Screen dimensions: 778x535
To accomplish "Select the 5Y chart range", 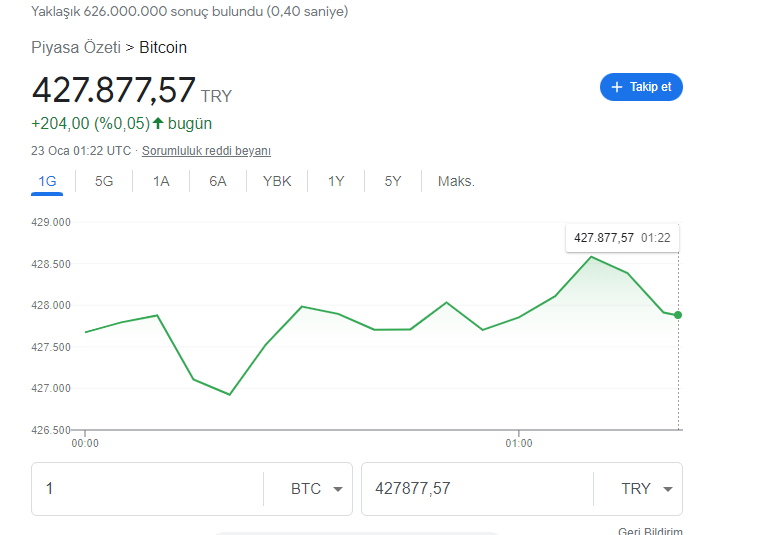I will click(393, 181).
